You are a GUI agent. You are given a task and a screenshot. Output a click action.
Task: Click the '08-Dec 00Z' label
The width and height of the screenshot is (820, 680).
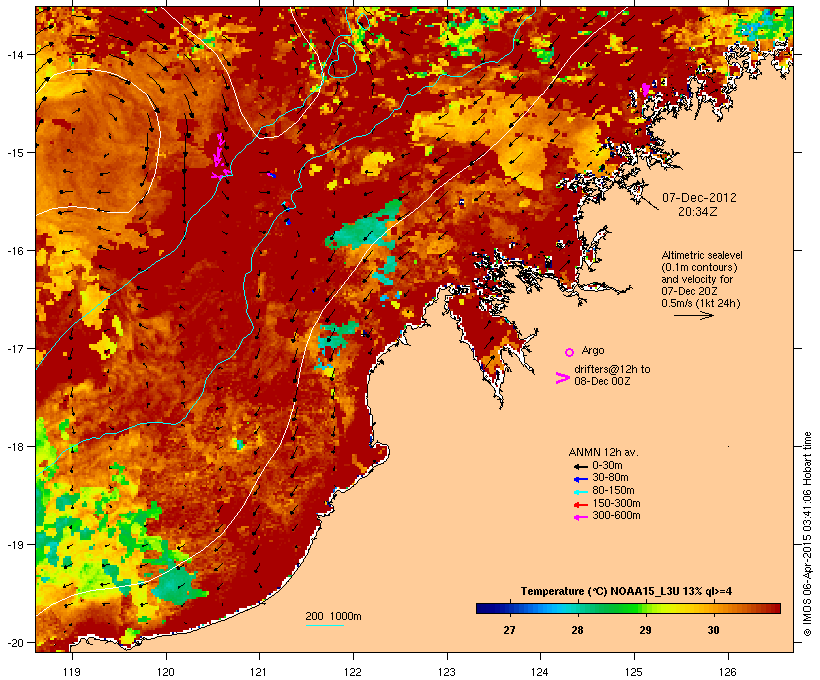(x=602, y=381)
